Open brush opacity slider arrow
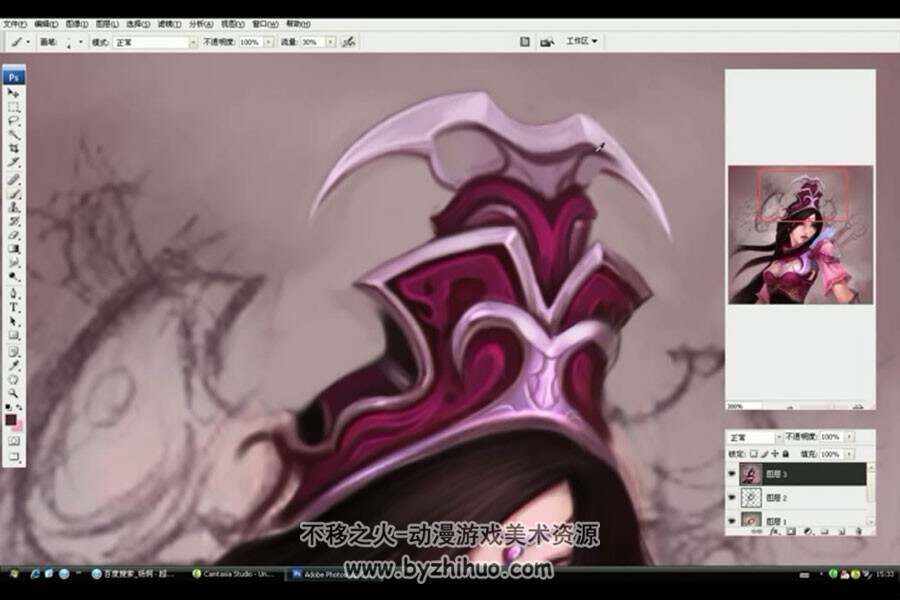The width and height of the screenshot is (900, 600). (268, 42)
